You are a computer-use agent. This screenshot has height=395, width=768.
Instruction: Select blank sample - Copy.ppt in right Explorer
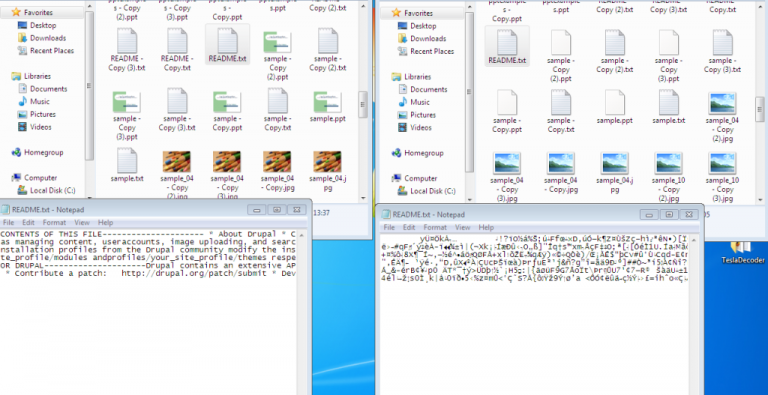coord(507,111)
